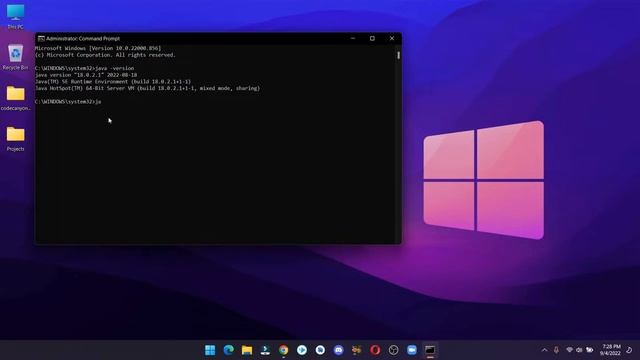Open the This PC desktop icon
640x360 pixels.
[x=16, y=17]
